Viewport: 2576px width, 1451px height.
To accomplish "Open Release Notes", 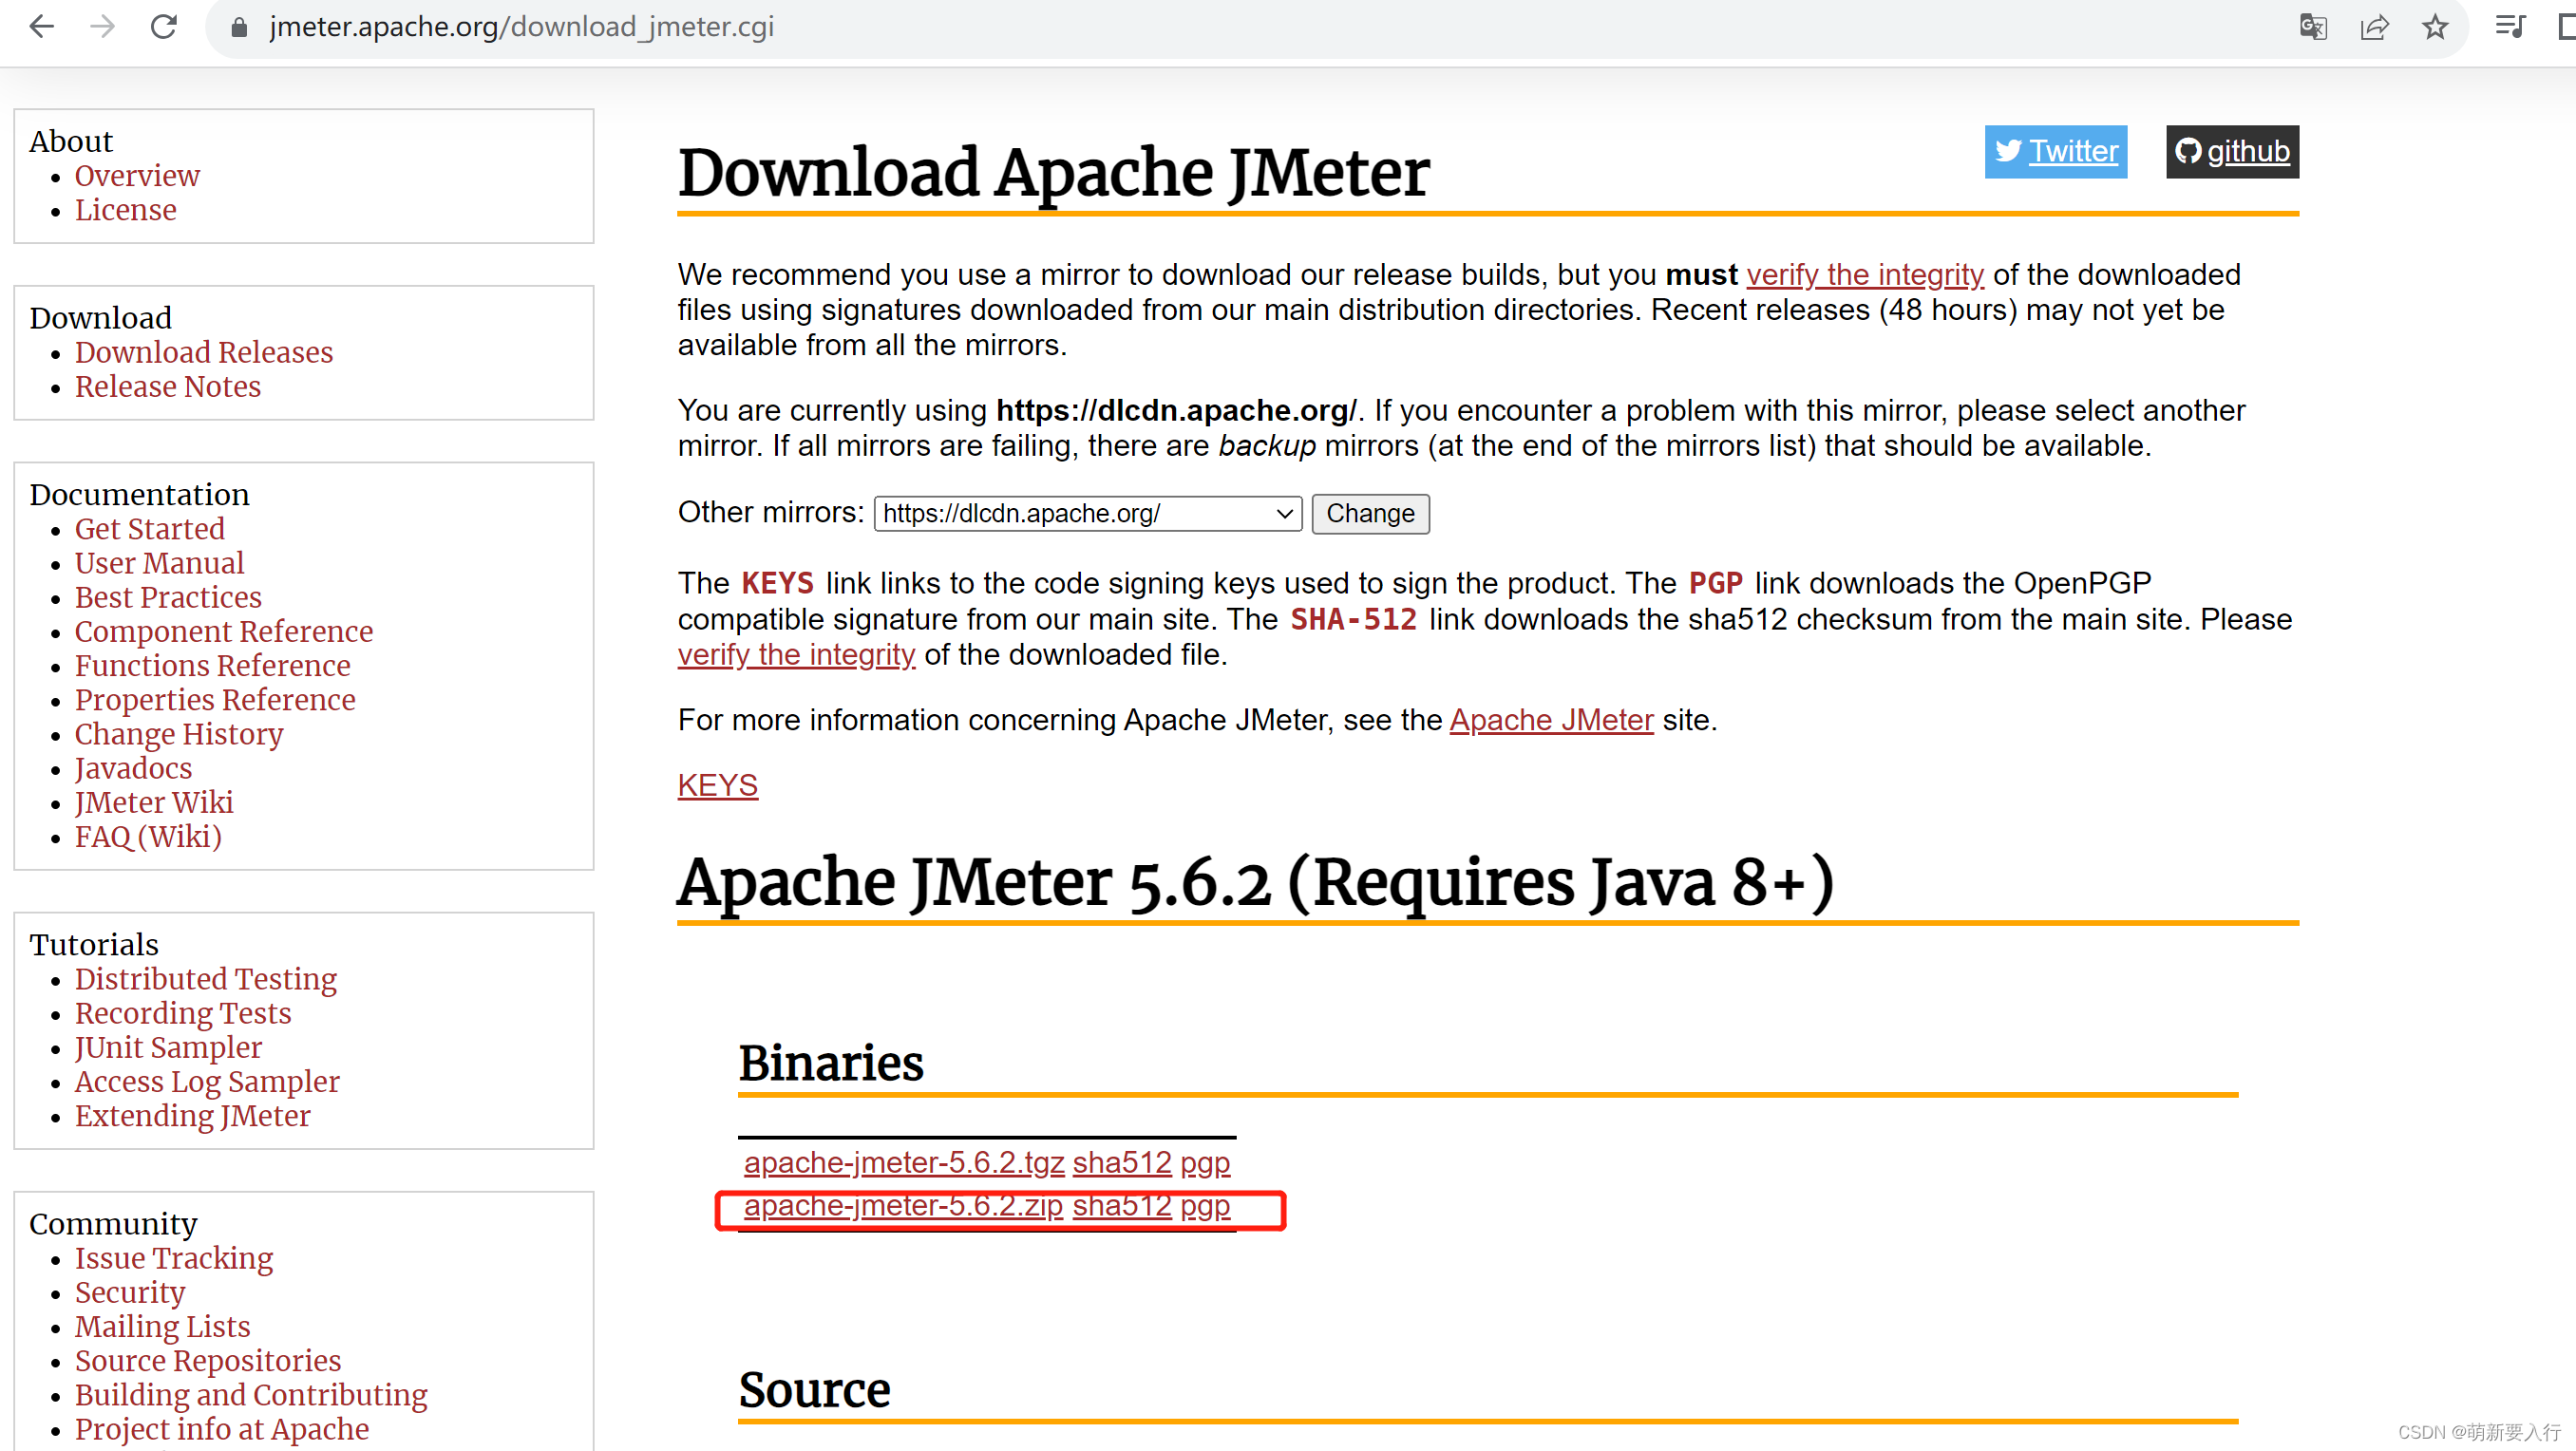I will pos(168,386).
